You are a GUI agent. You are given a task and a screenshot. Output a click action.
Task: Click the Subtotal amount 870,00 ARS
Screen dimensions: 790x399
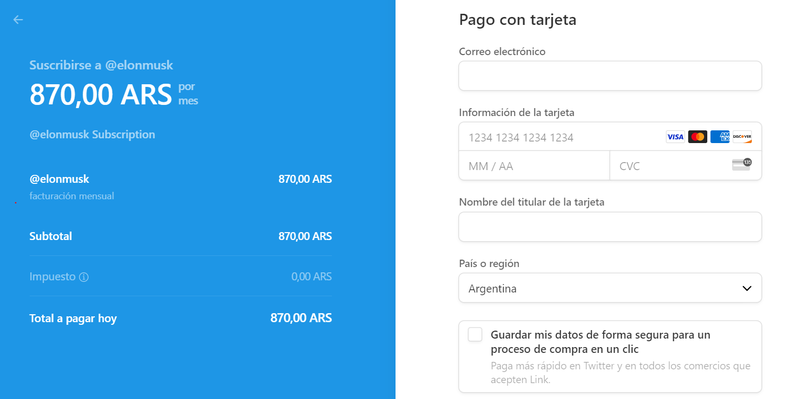coord(305,236)
